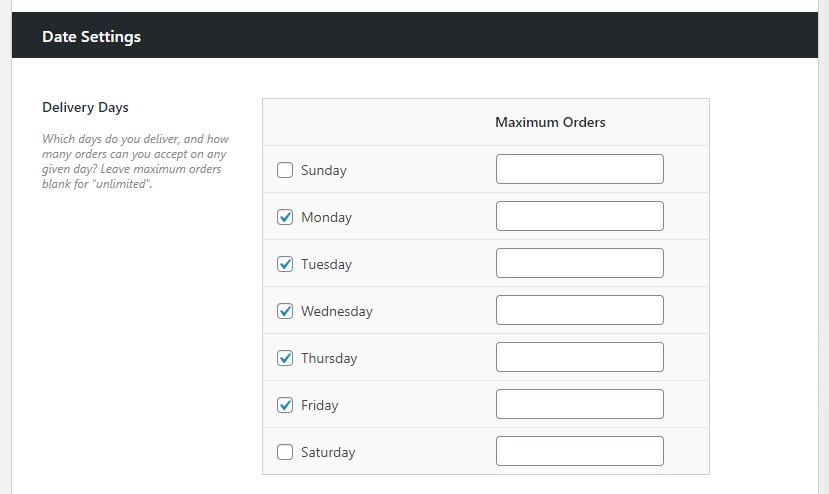Click the Thursday maximum orders input
The height and width of the screenshot is (494, 829).
point(579,357)
